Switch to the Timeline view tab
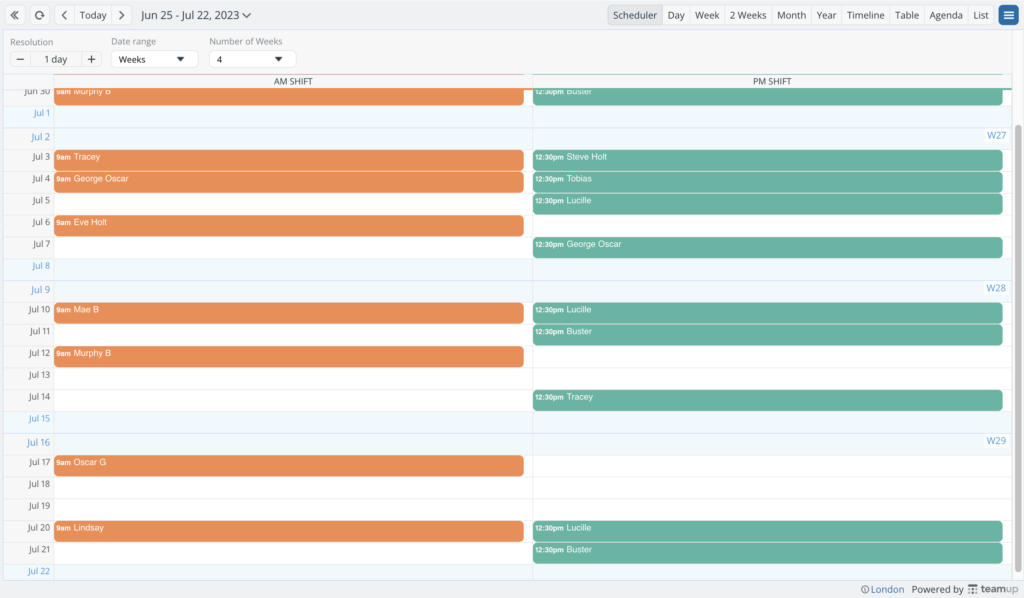The image size is (1024, 598). [865, 15]
